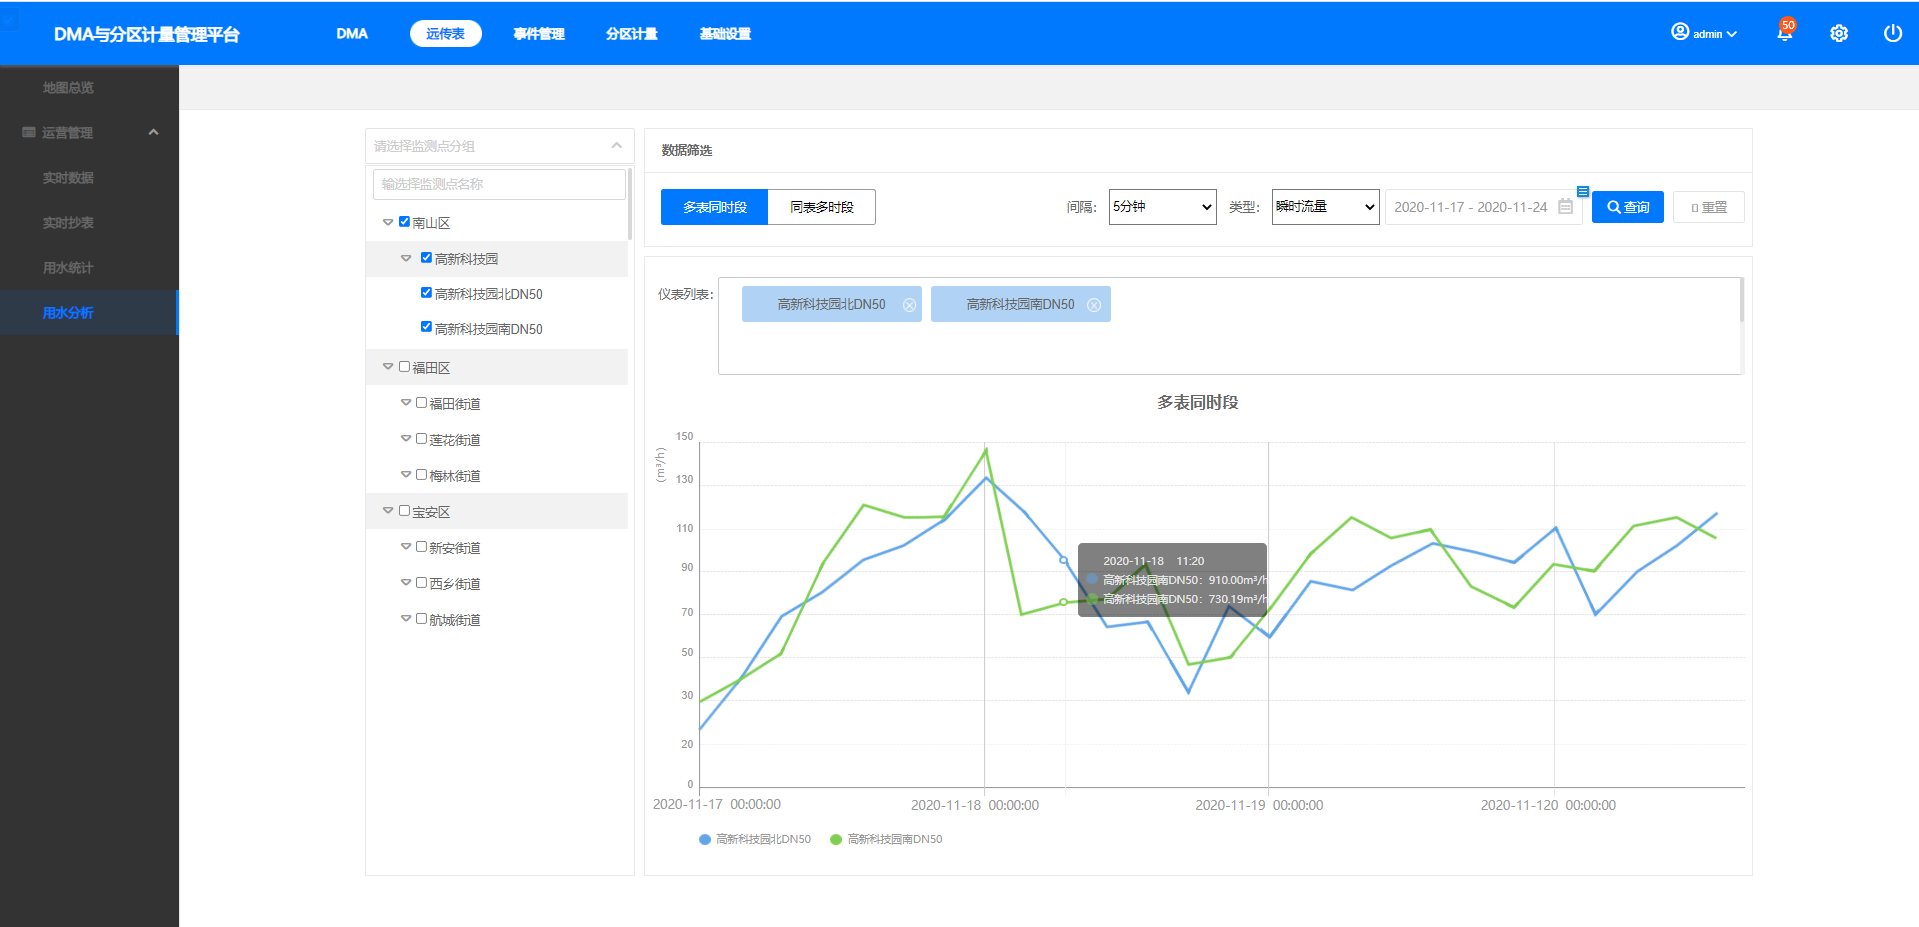Check the 新安街道 checkbox
The width and height of the screenshot is (1919, 927).
[x=421, y=547]
